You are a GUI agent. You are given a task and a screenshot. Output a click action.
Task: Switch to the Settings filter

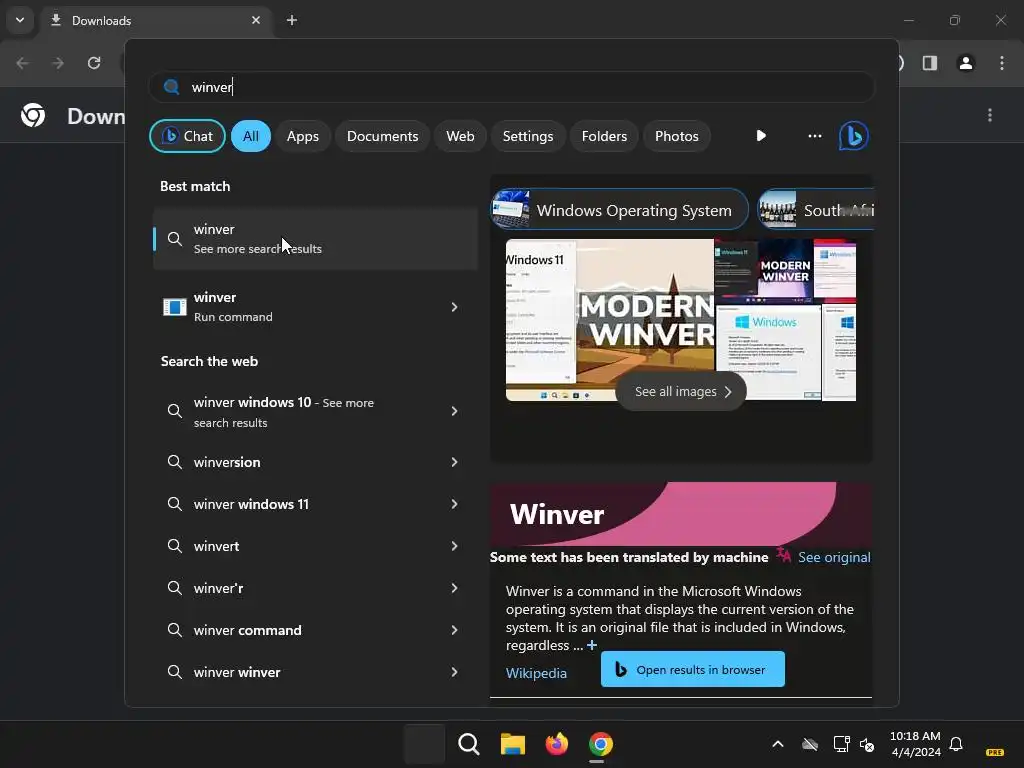(x=528, y=136)
